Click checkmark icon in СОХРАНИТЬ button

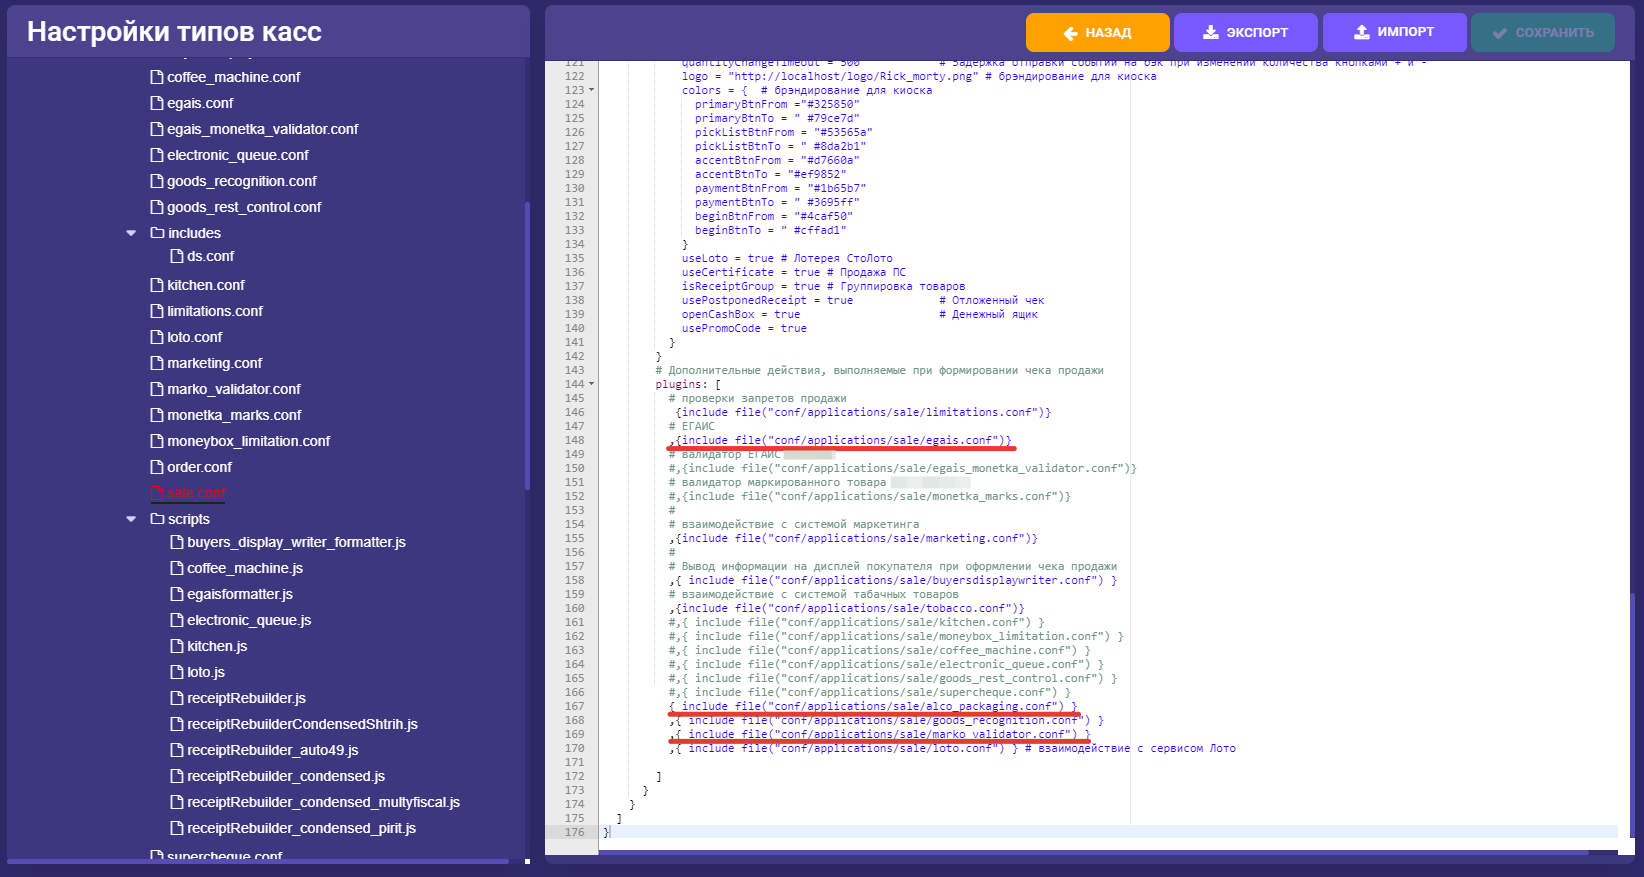coord(1499,33)
